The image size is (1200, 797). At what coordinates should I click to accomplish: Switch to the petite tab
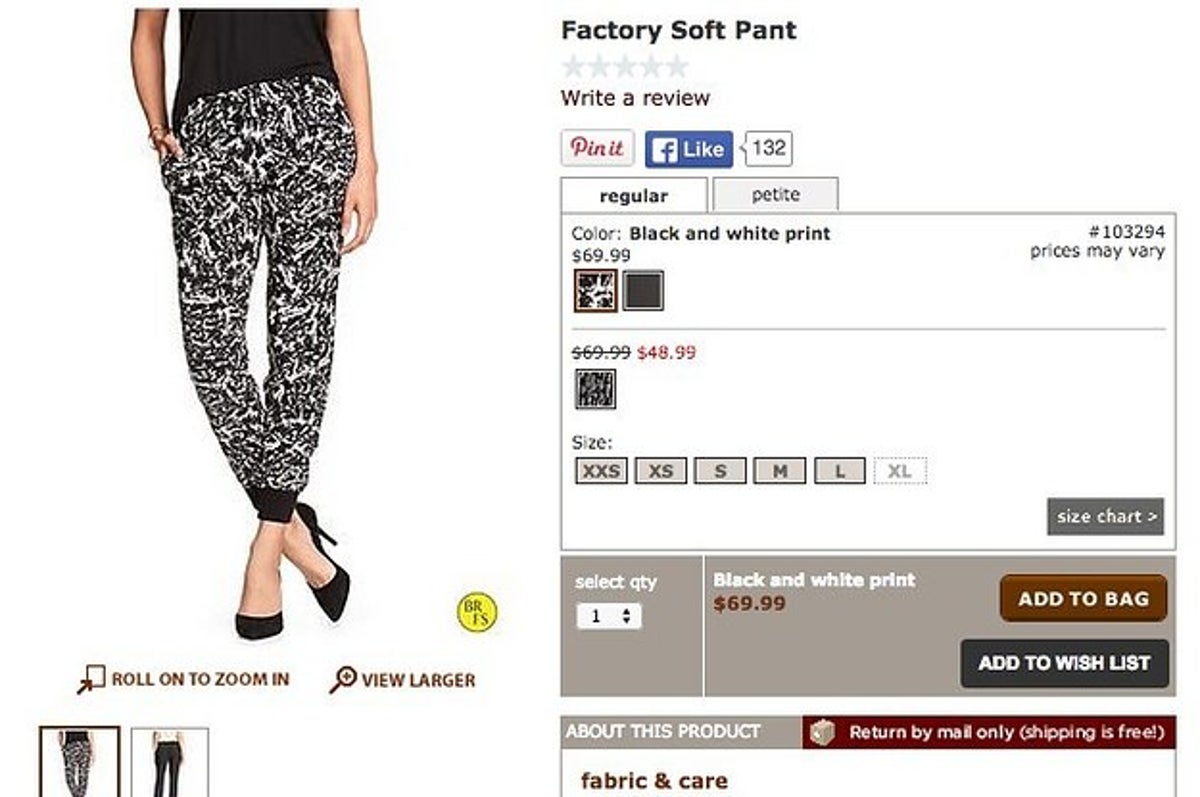pos(775,194)
